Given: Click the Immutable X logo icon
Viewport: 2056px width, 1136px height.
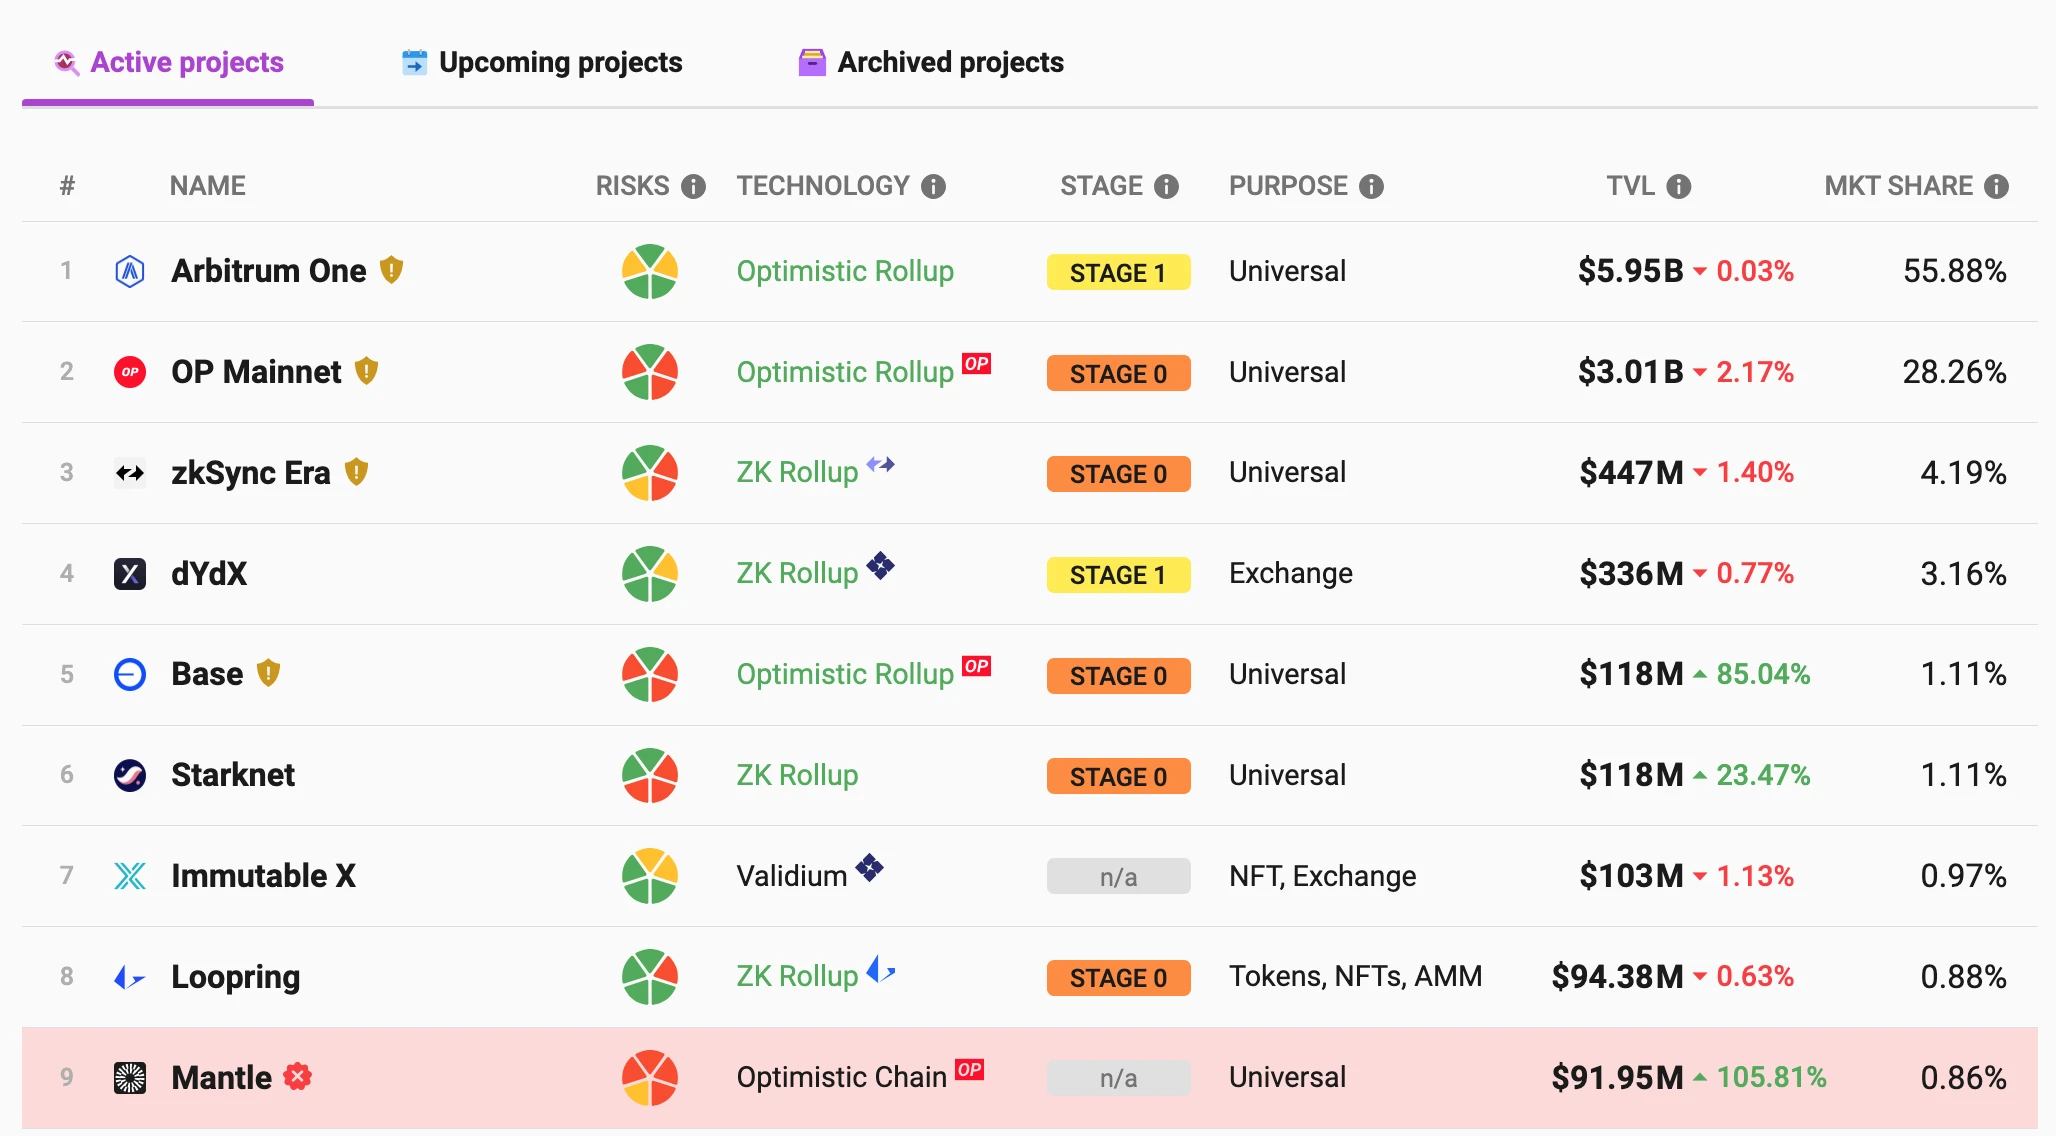Looking at the screenshot, I should [130, 876].
